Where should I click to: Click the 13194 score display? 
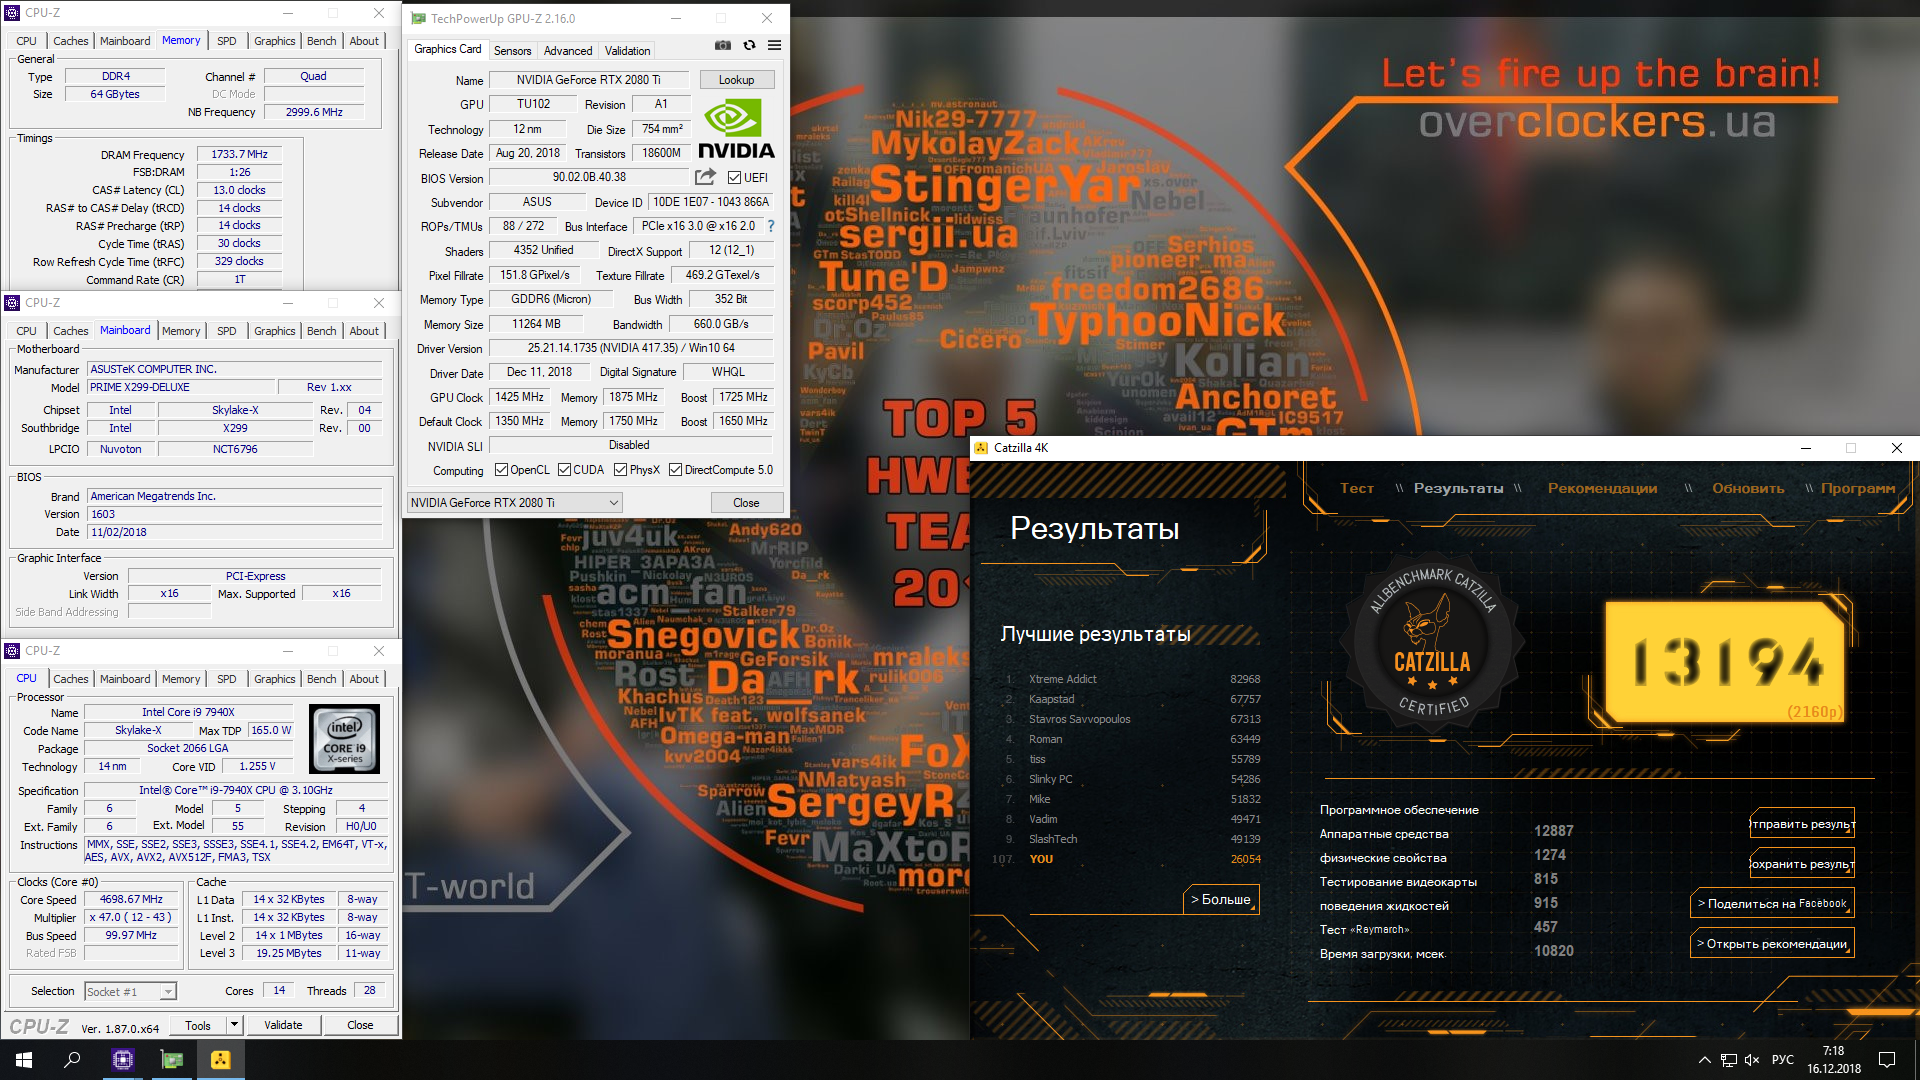[1726, 661]
